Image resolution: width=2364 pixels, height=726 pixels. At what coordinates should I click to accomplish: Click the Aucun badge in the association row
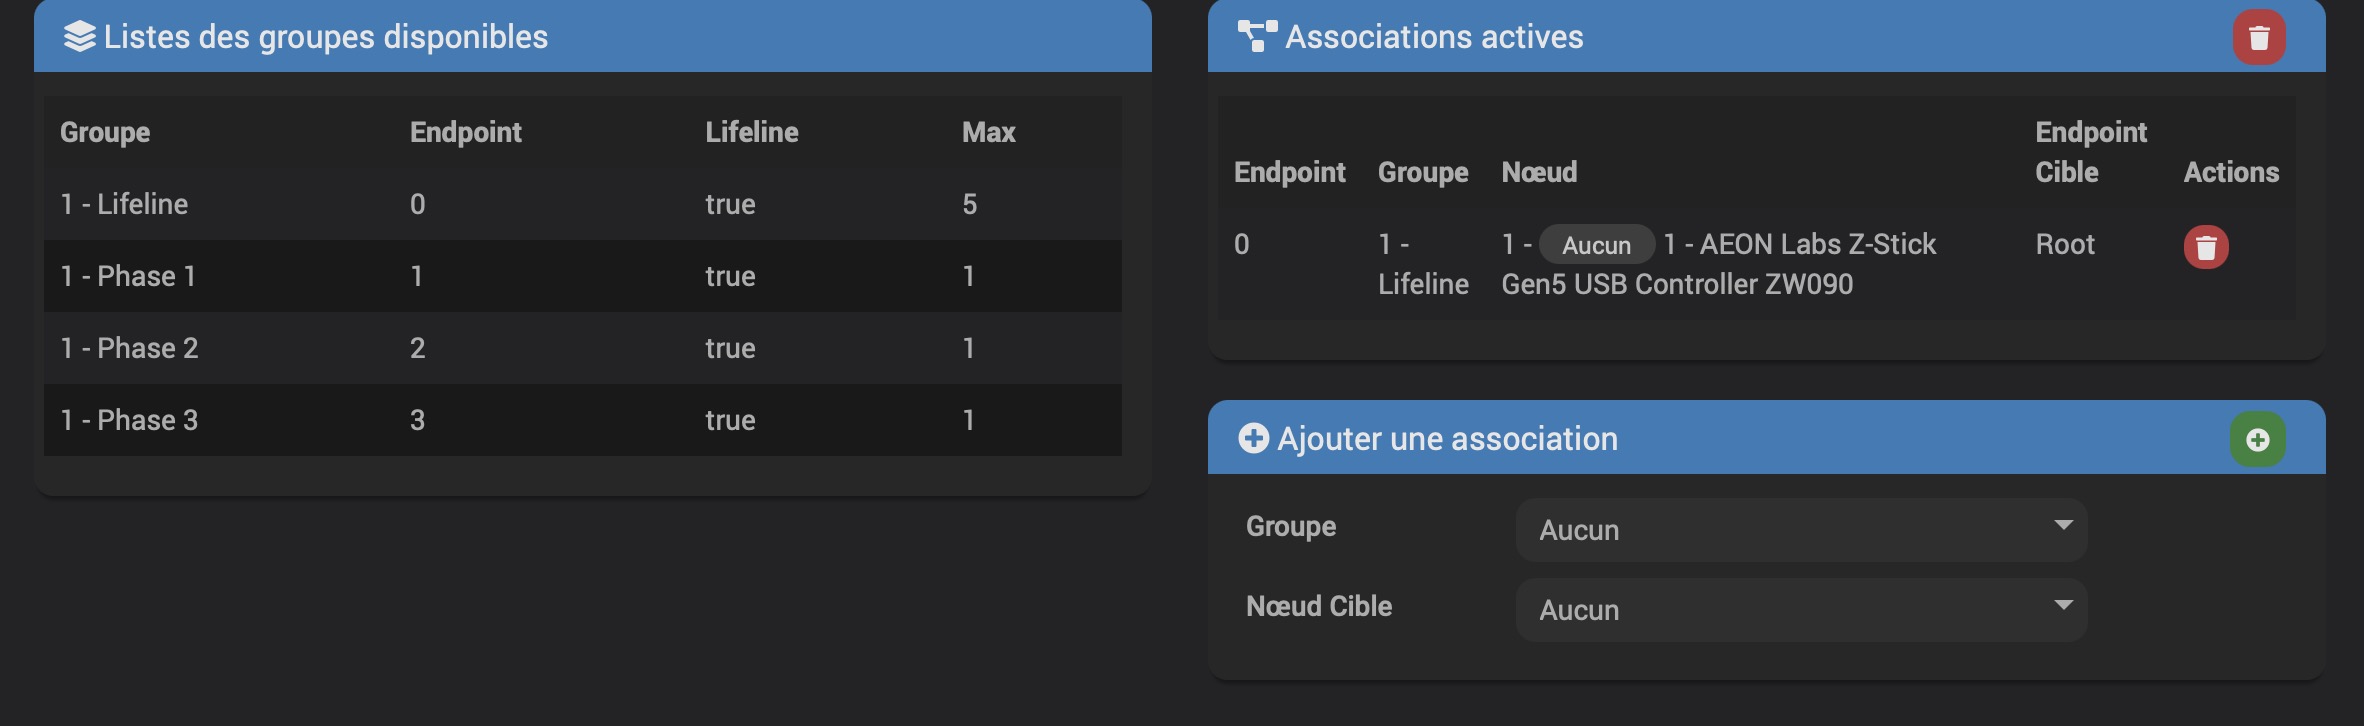point(1596,245)
